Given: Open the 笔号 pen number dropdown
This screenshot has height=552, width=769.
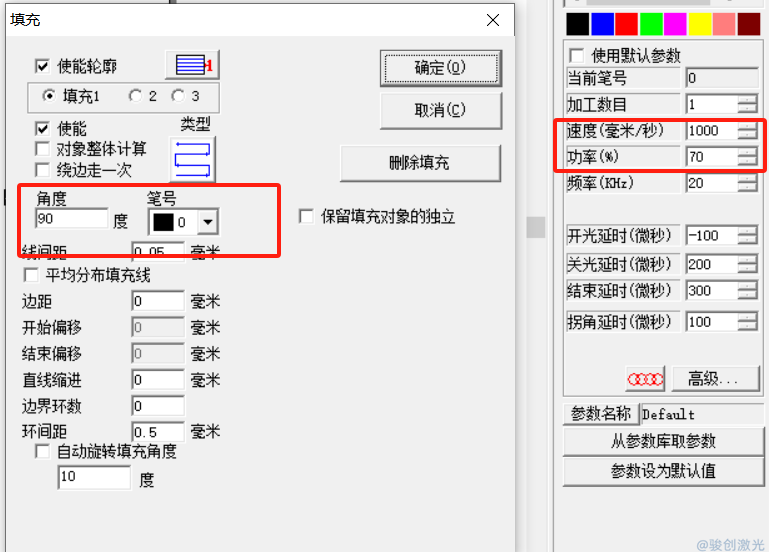Looking at the screenshot, I should (x=208, y=222).
